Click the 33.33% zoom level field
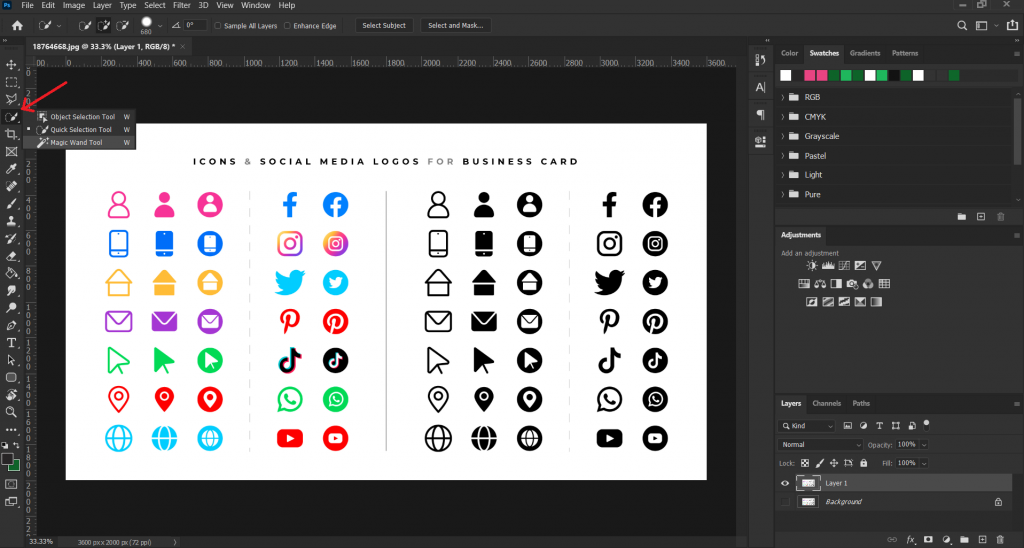Image resolution: width=1024 pixels, height=548 pixels. (x=41, y=542)
